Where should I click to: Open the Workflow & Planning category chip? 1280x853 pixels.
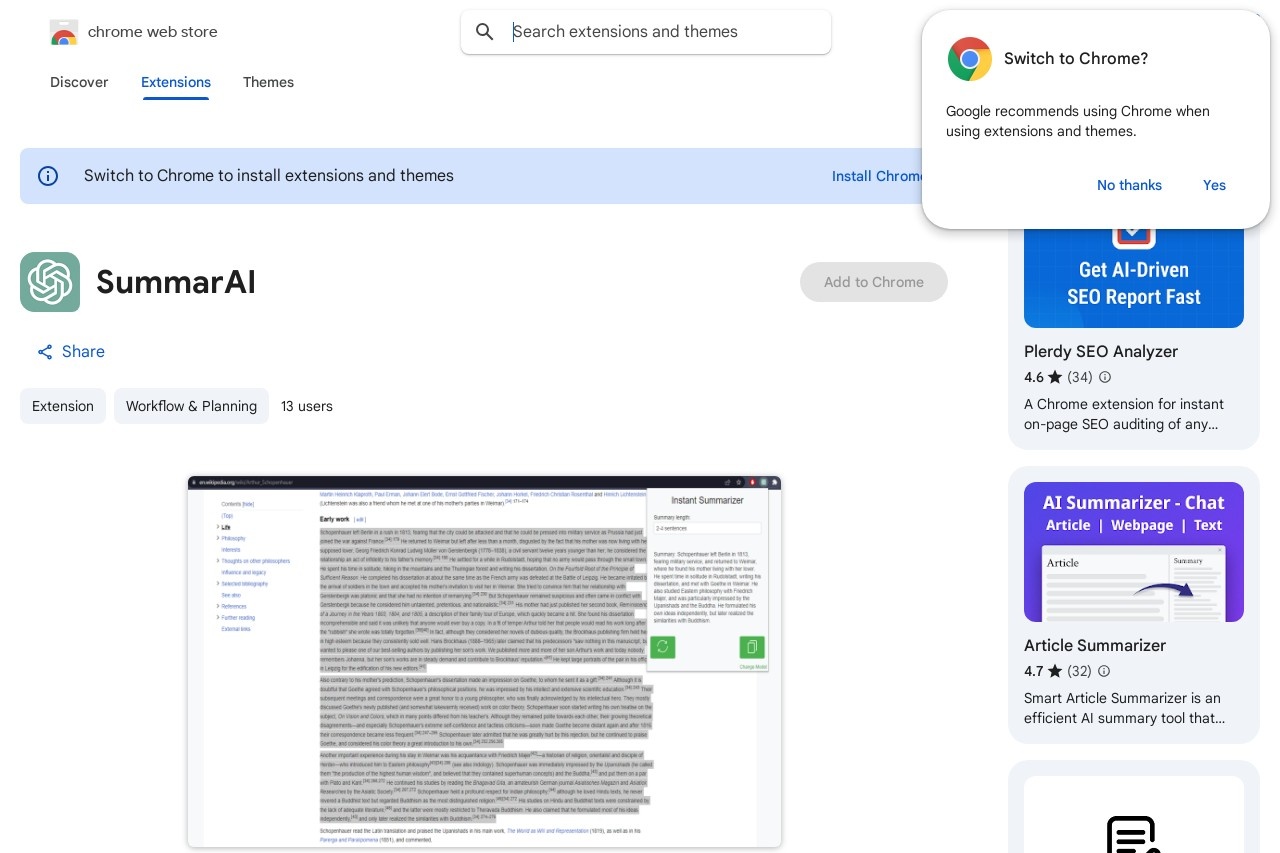point(191,406)
